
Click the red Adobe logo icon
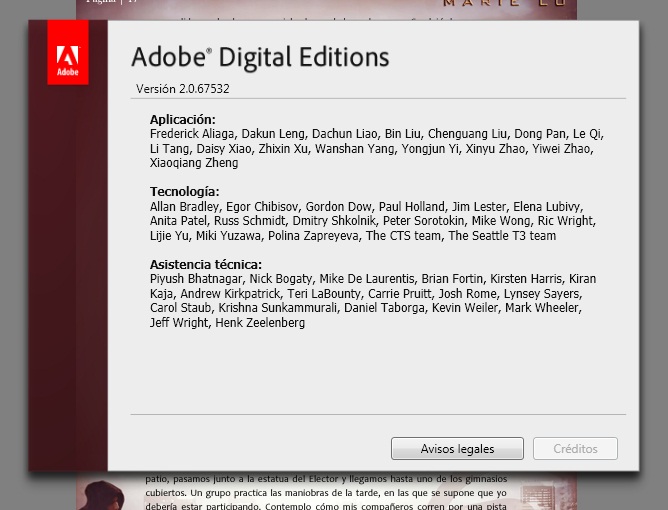68,53
